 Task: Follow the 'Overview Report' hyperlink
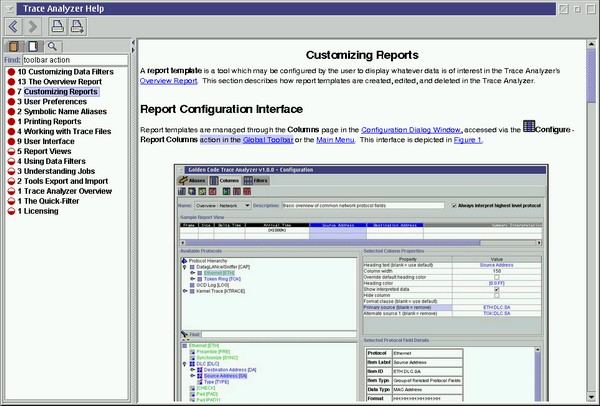pos(168,81)
